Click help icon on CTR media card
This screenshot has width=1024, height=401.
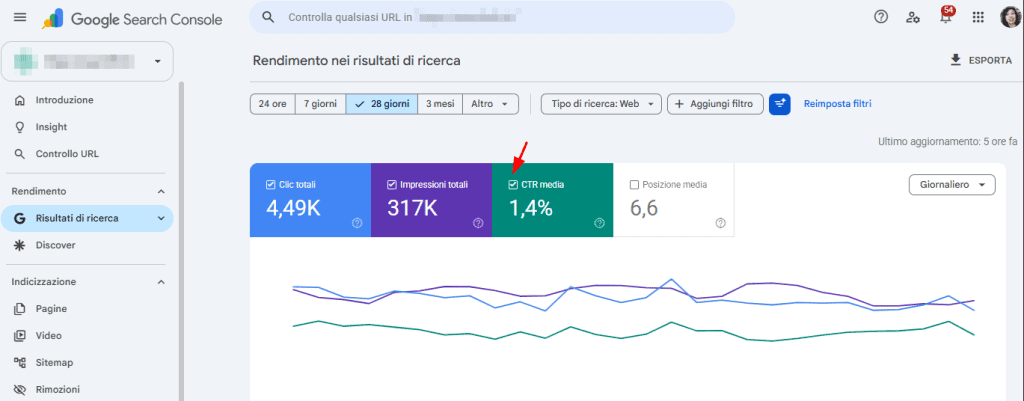pos(600,223)
